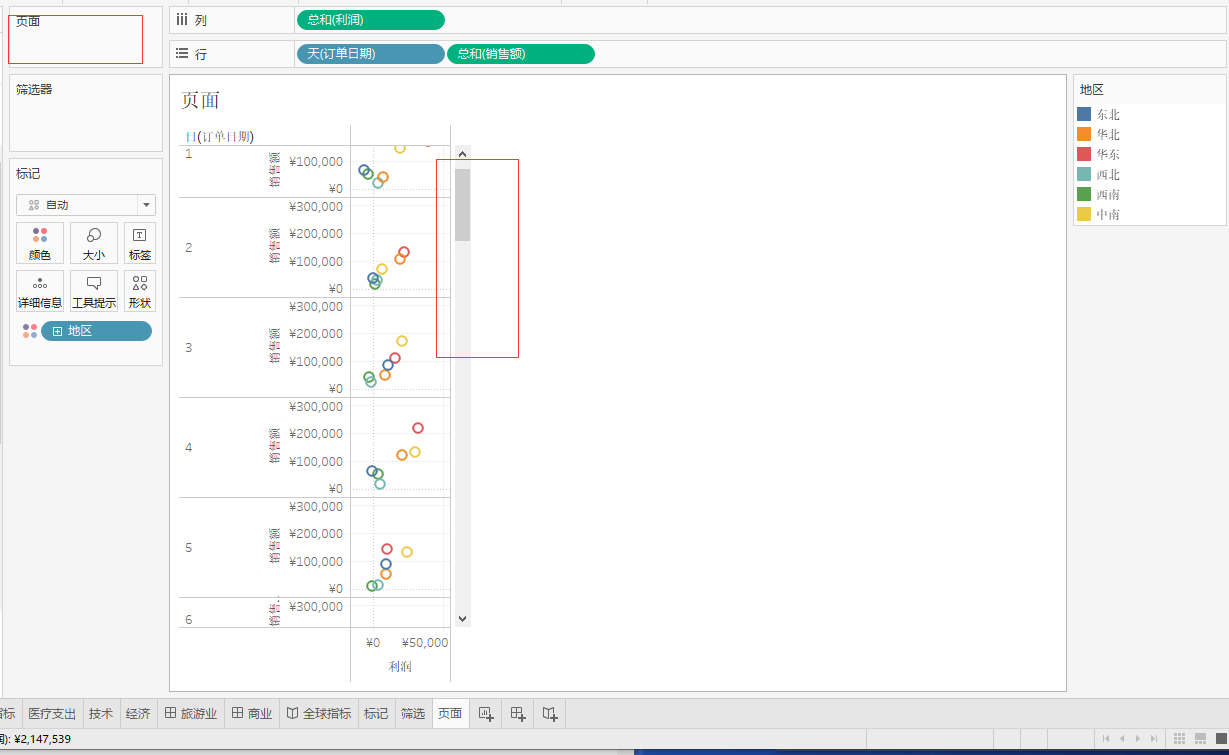Viewport: 1229px width, 755px height.
Task: Go to next sheet navigation arrow
Action: click(1138, 738)
